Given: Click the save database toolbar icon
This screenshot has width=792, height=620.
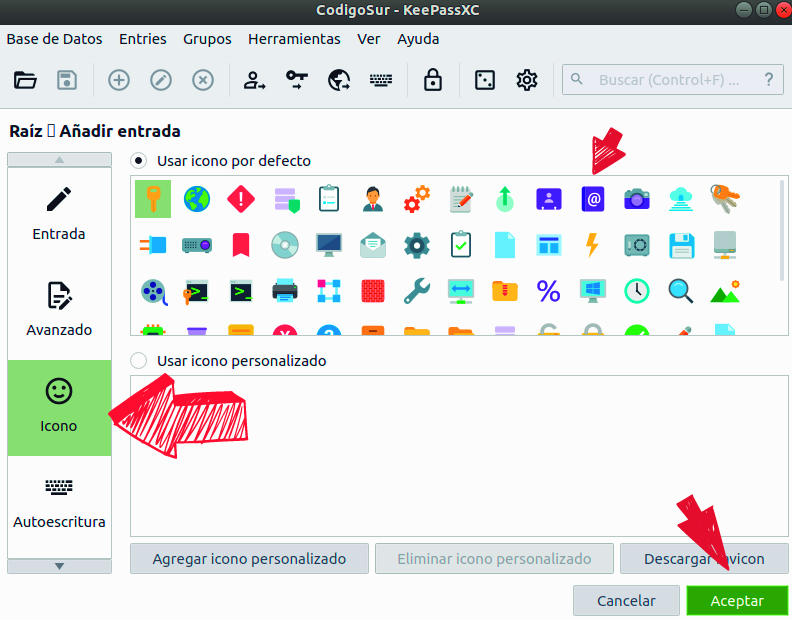Looking at the screenshot, I should tap(67, 80).
